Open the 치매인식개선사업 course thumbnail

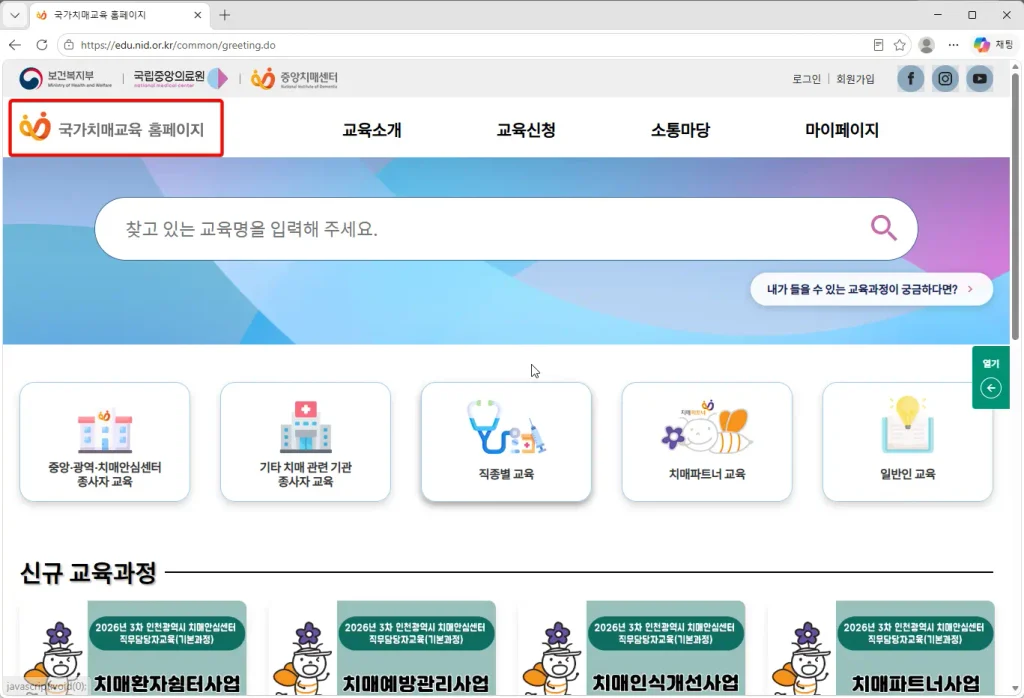point(632,648)
